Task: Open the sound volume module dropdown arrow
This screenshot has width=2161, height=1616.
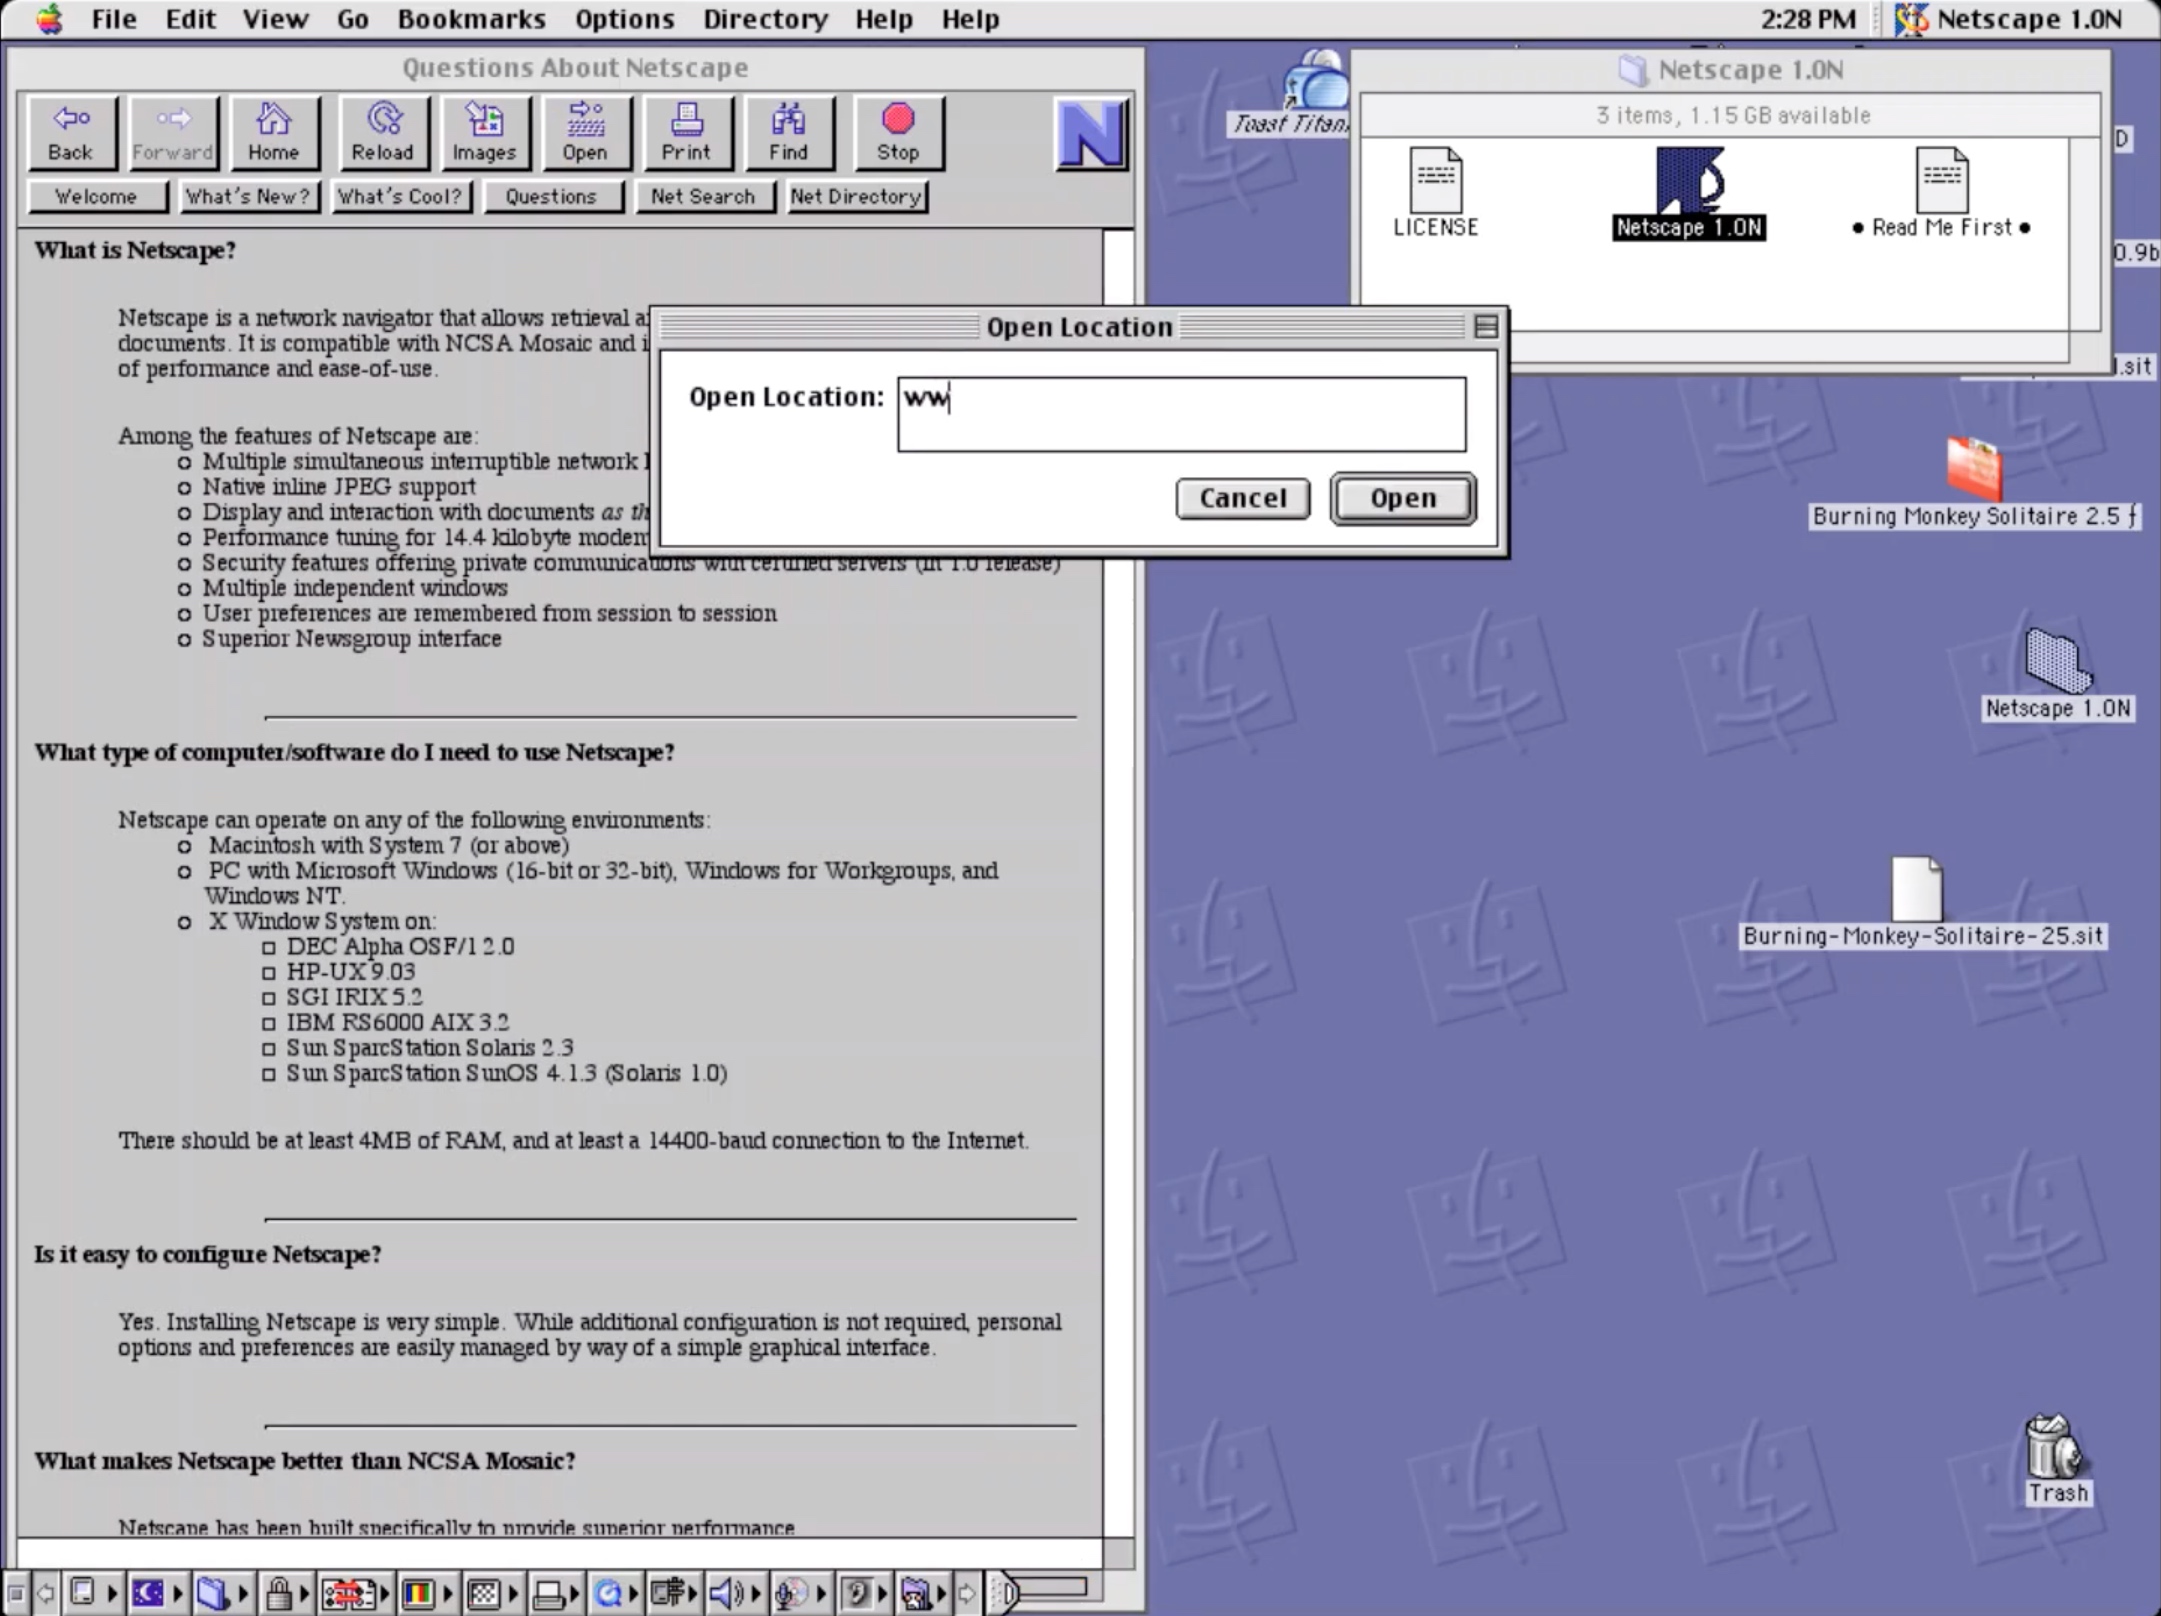Action: pos(757,1593)
